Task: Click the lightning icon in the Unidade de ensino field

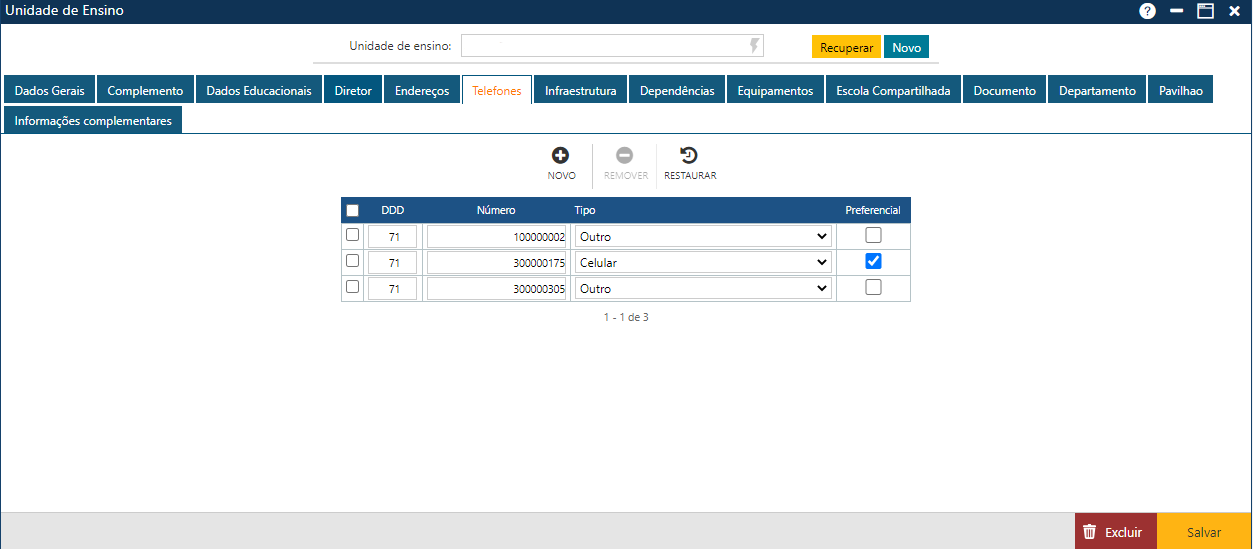Action: pyautogui.click(x=754, y=46)
